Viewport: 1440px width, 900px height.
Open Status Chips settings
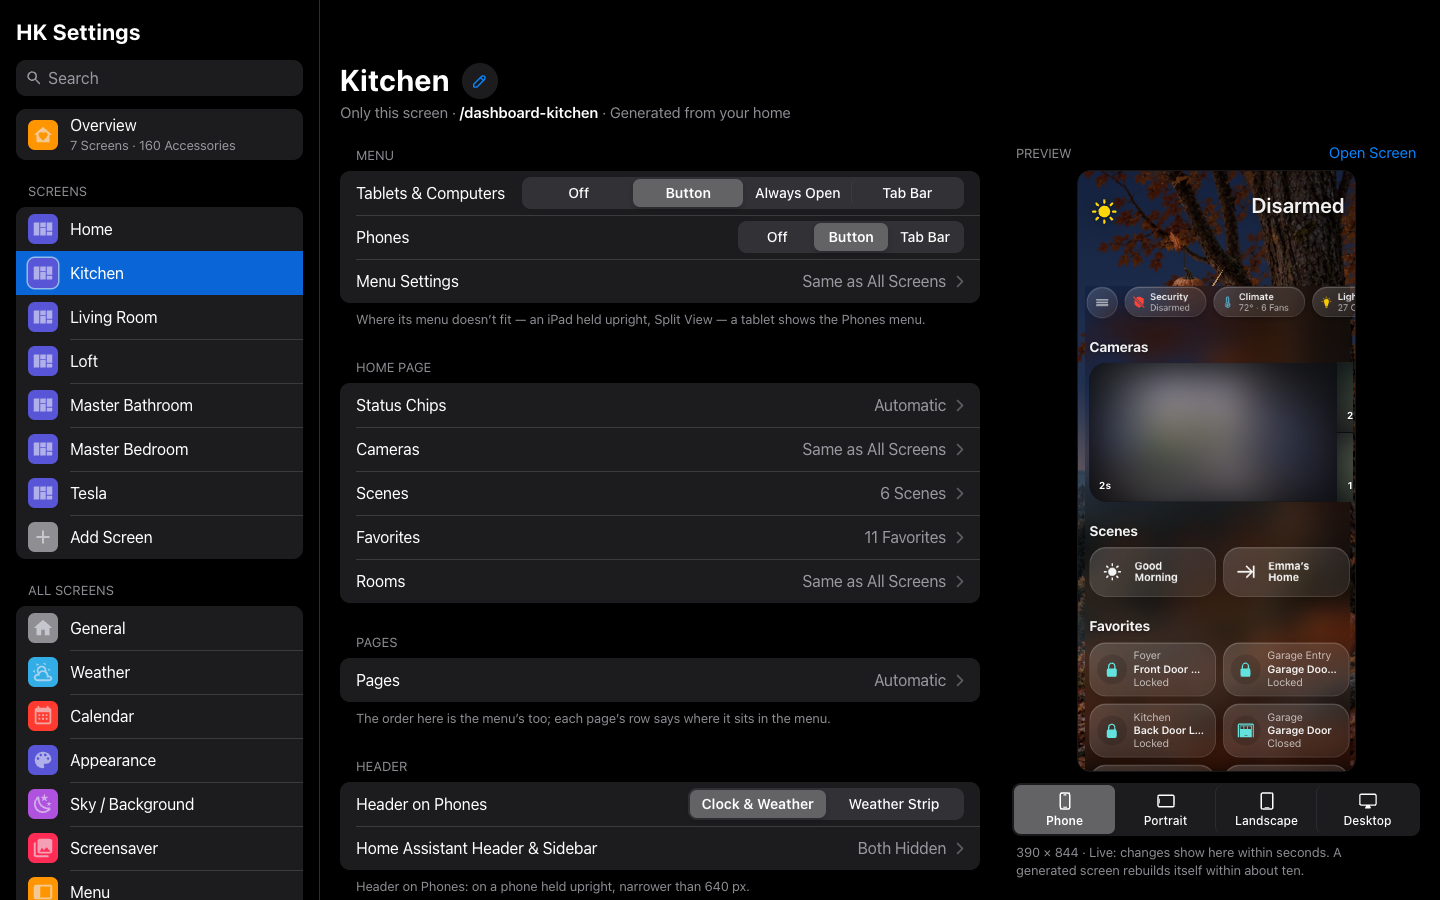660,405
